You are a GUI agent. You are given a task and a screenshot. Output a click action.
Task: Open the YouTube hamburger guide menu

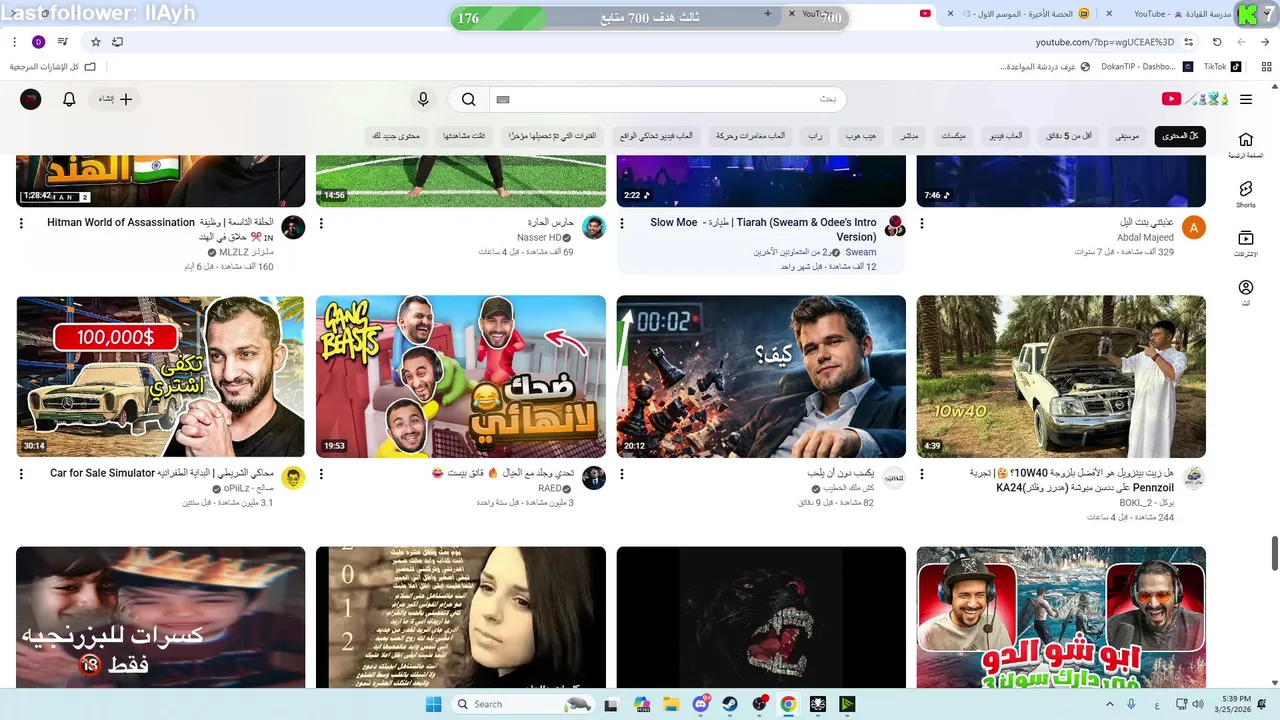click(x=1245, y=99)
